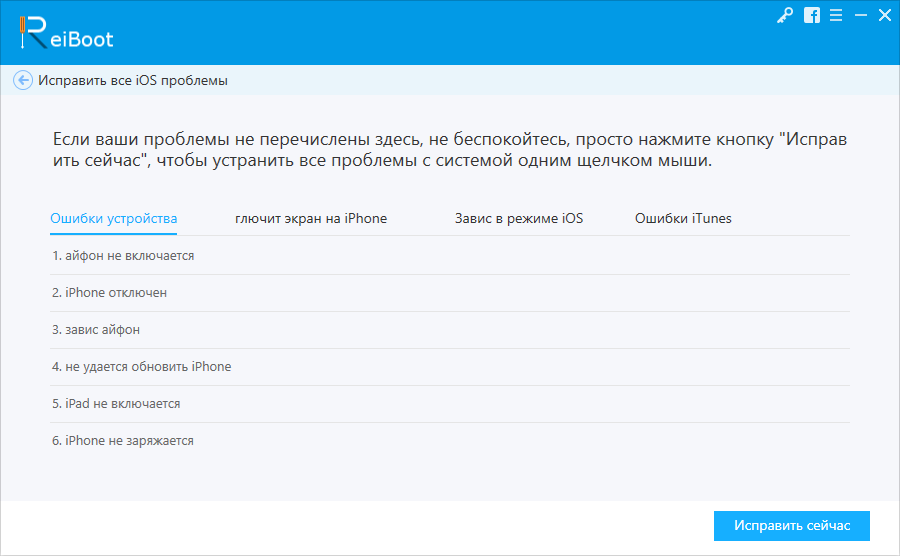Image resolution: width=900 pixels, height=556 pixels.
Task: Select row 6. iPhone не заряжается
Action: point(450,441)
